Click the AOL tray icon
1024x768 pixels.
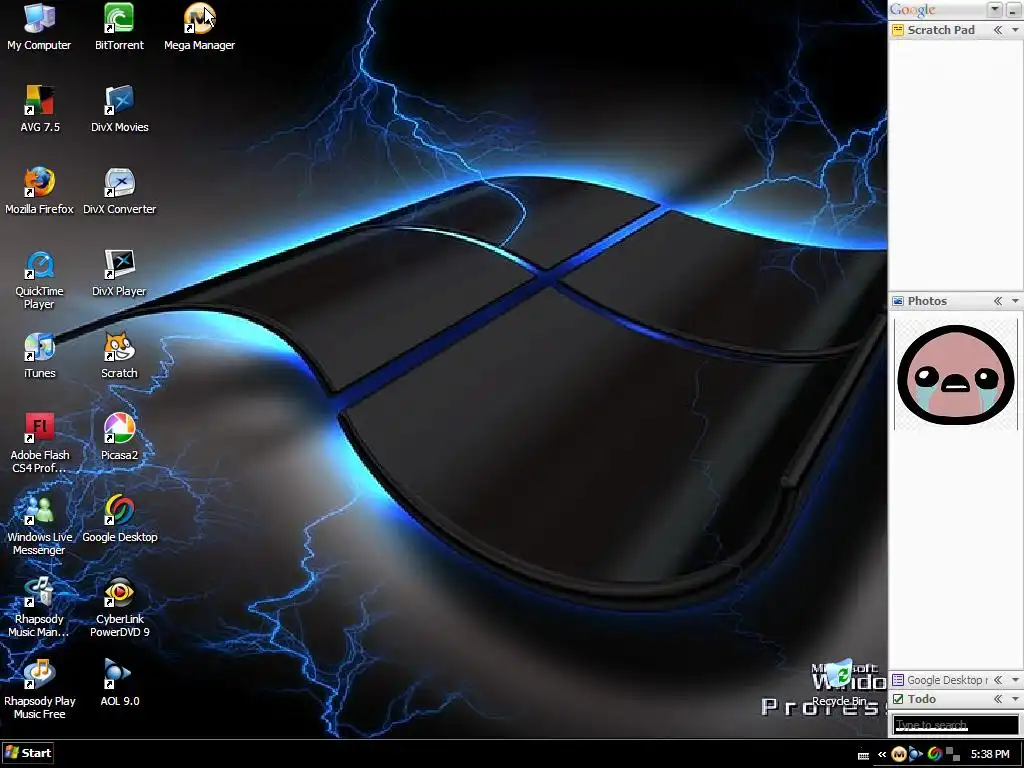point(916,754)
